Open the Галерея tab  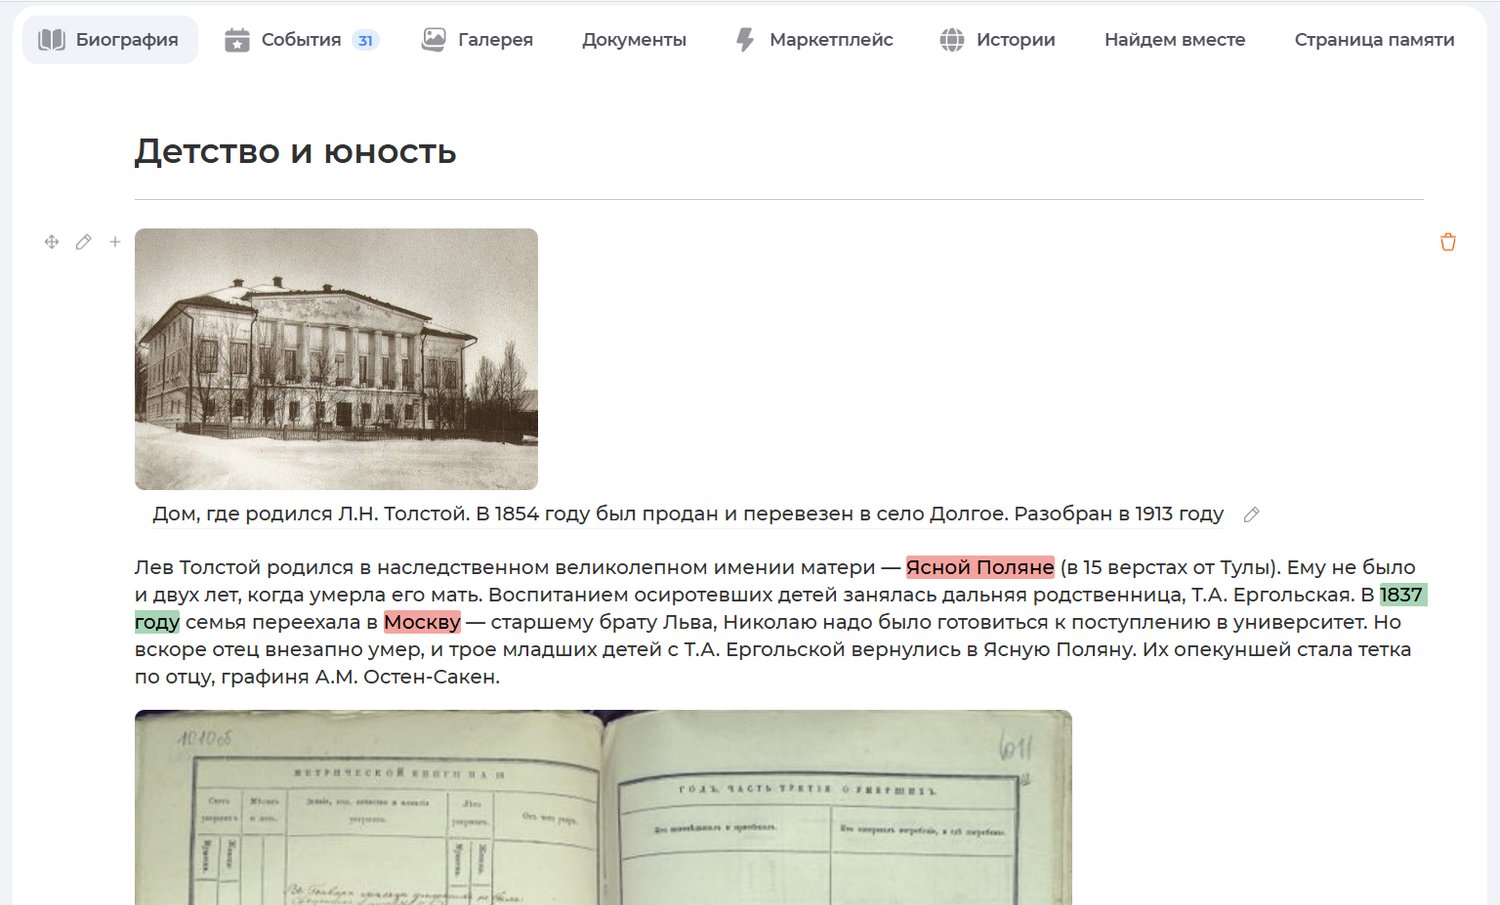tap(477, 40)
